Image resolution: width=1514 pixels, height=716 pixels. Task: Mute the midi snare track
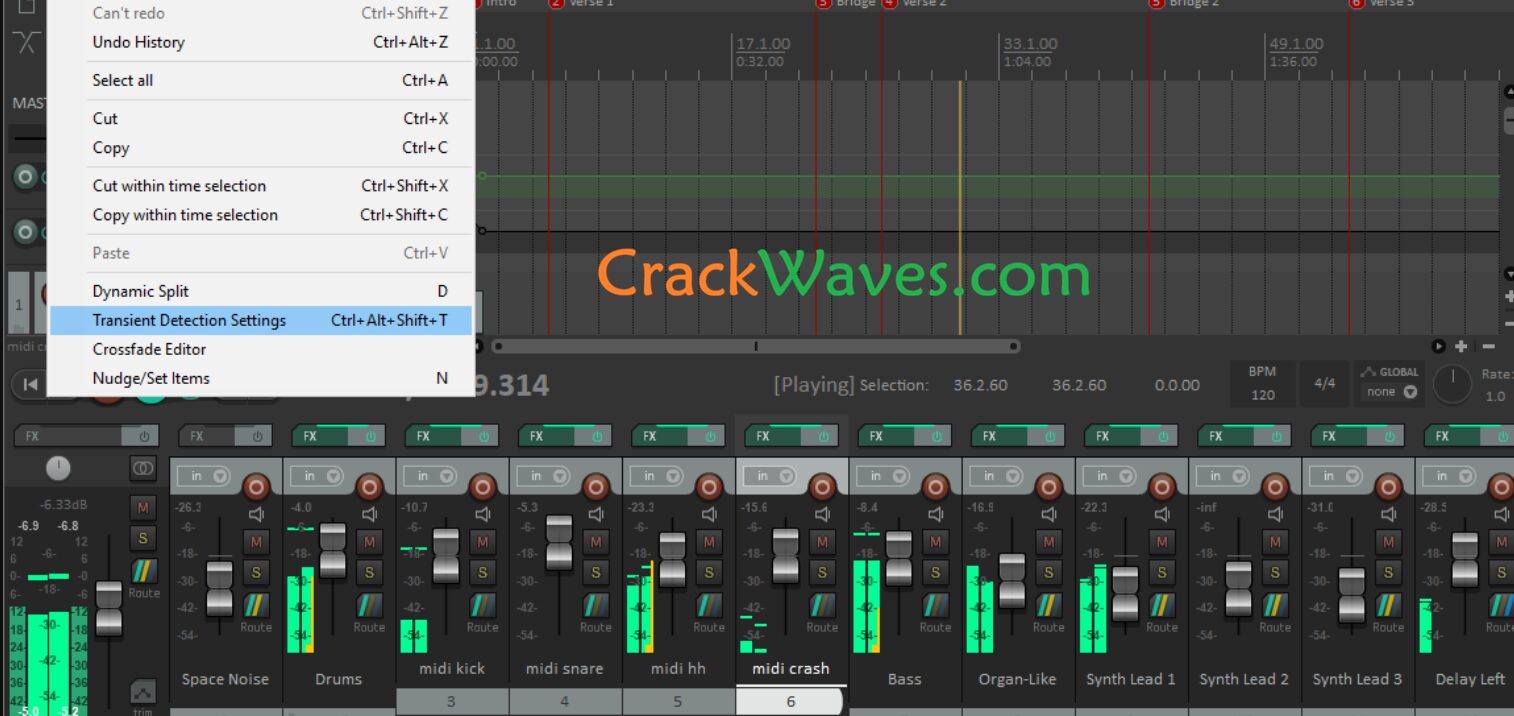(596, 542)
